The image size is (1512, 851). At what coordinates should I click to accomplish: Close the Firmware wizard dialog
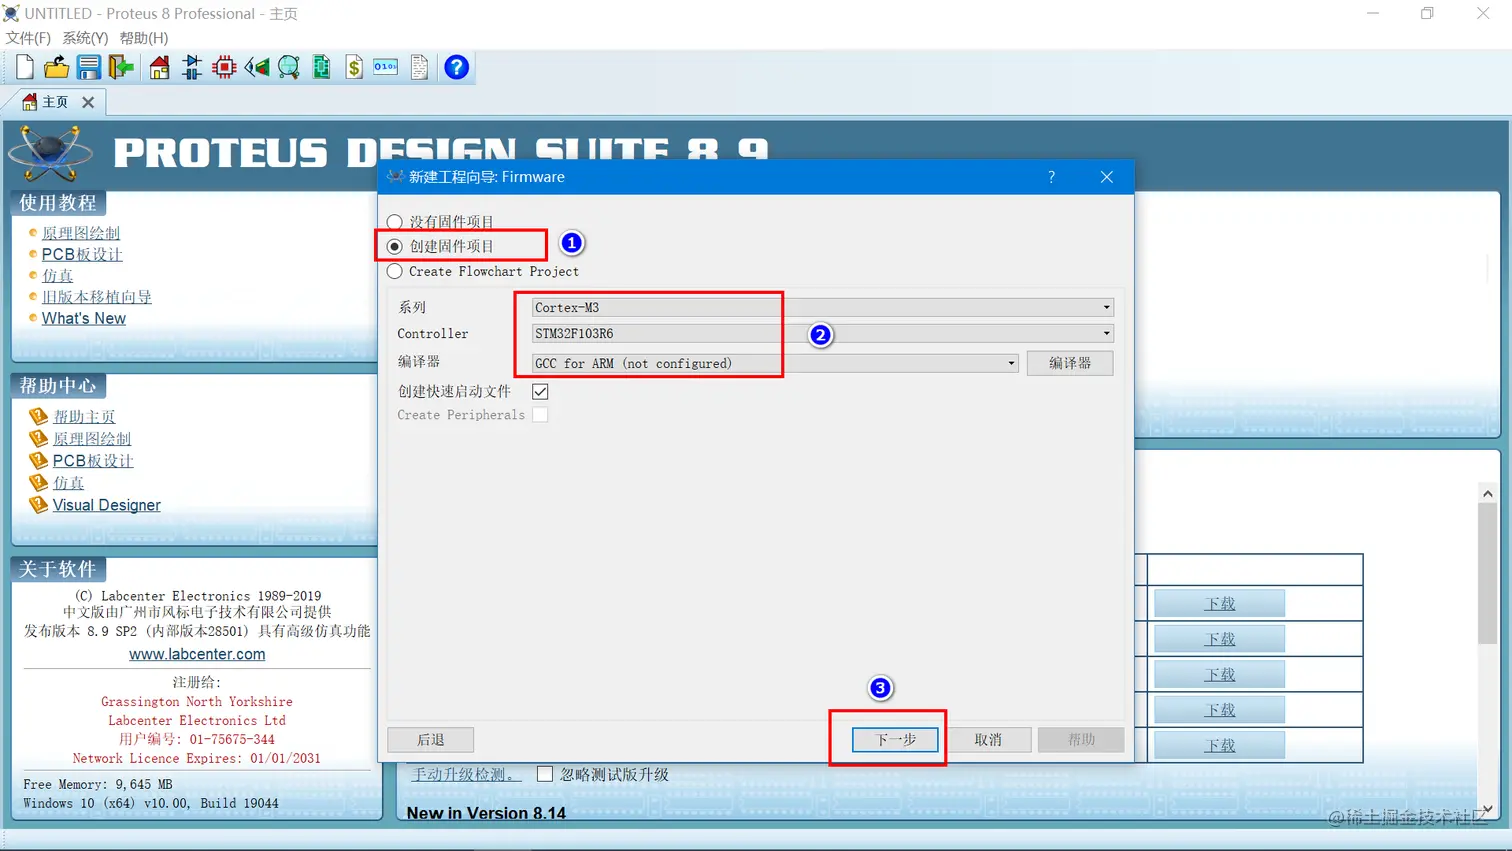point(1106,177)
